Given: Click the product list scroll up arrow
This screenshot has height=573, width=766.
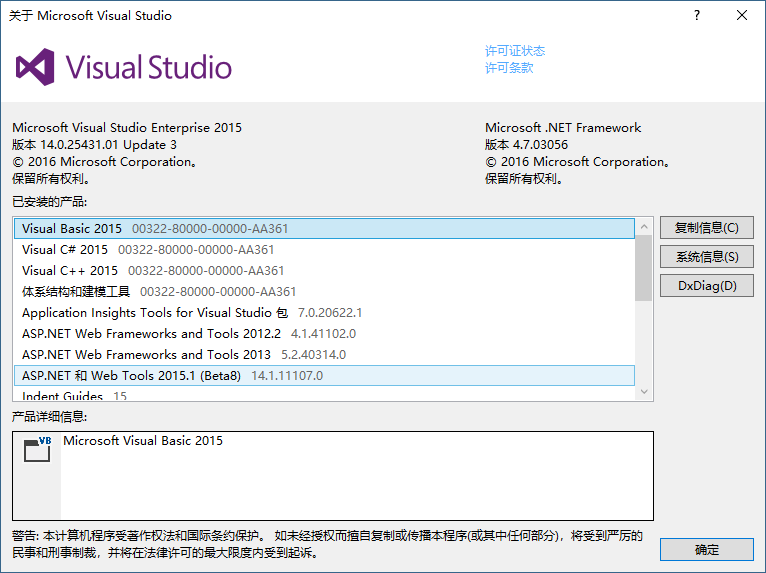Looking at the screenshot, I should click(x=644, y=227).
